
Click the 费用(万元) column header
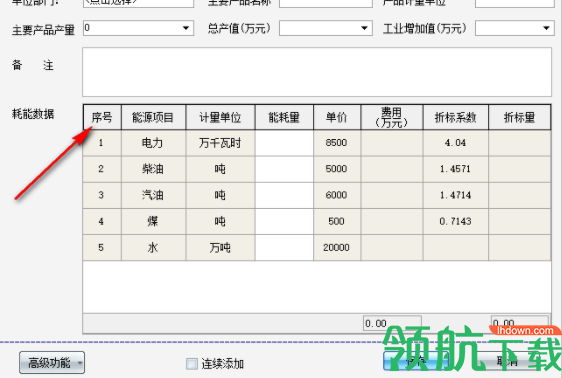[392, 117]
